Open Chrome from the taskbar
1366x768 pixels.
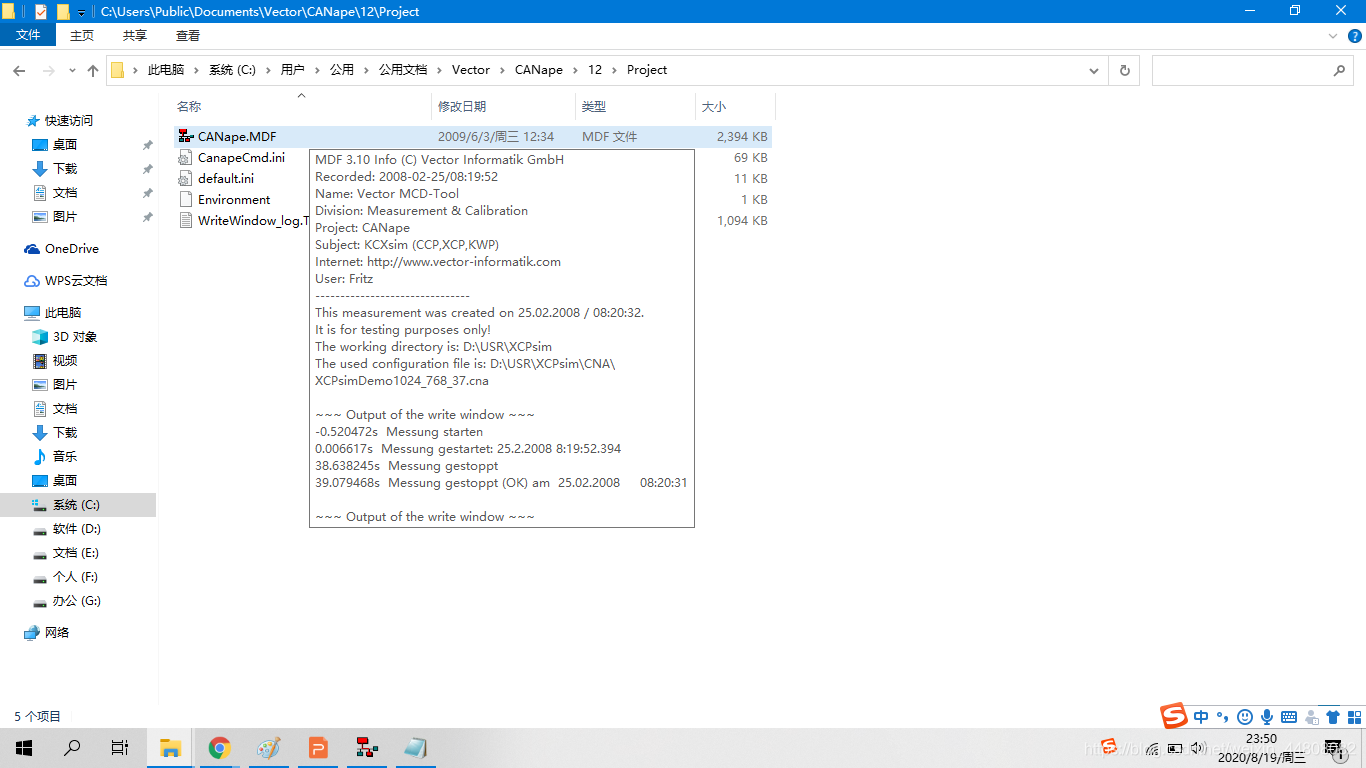tap(220, 748)
